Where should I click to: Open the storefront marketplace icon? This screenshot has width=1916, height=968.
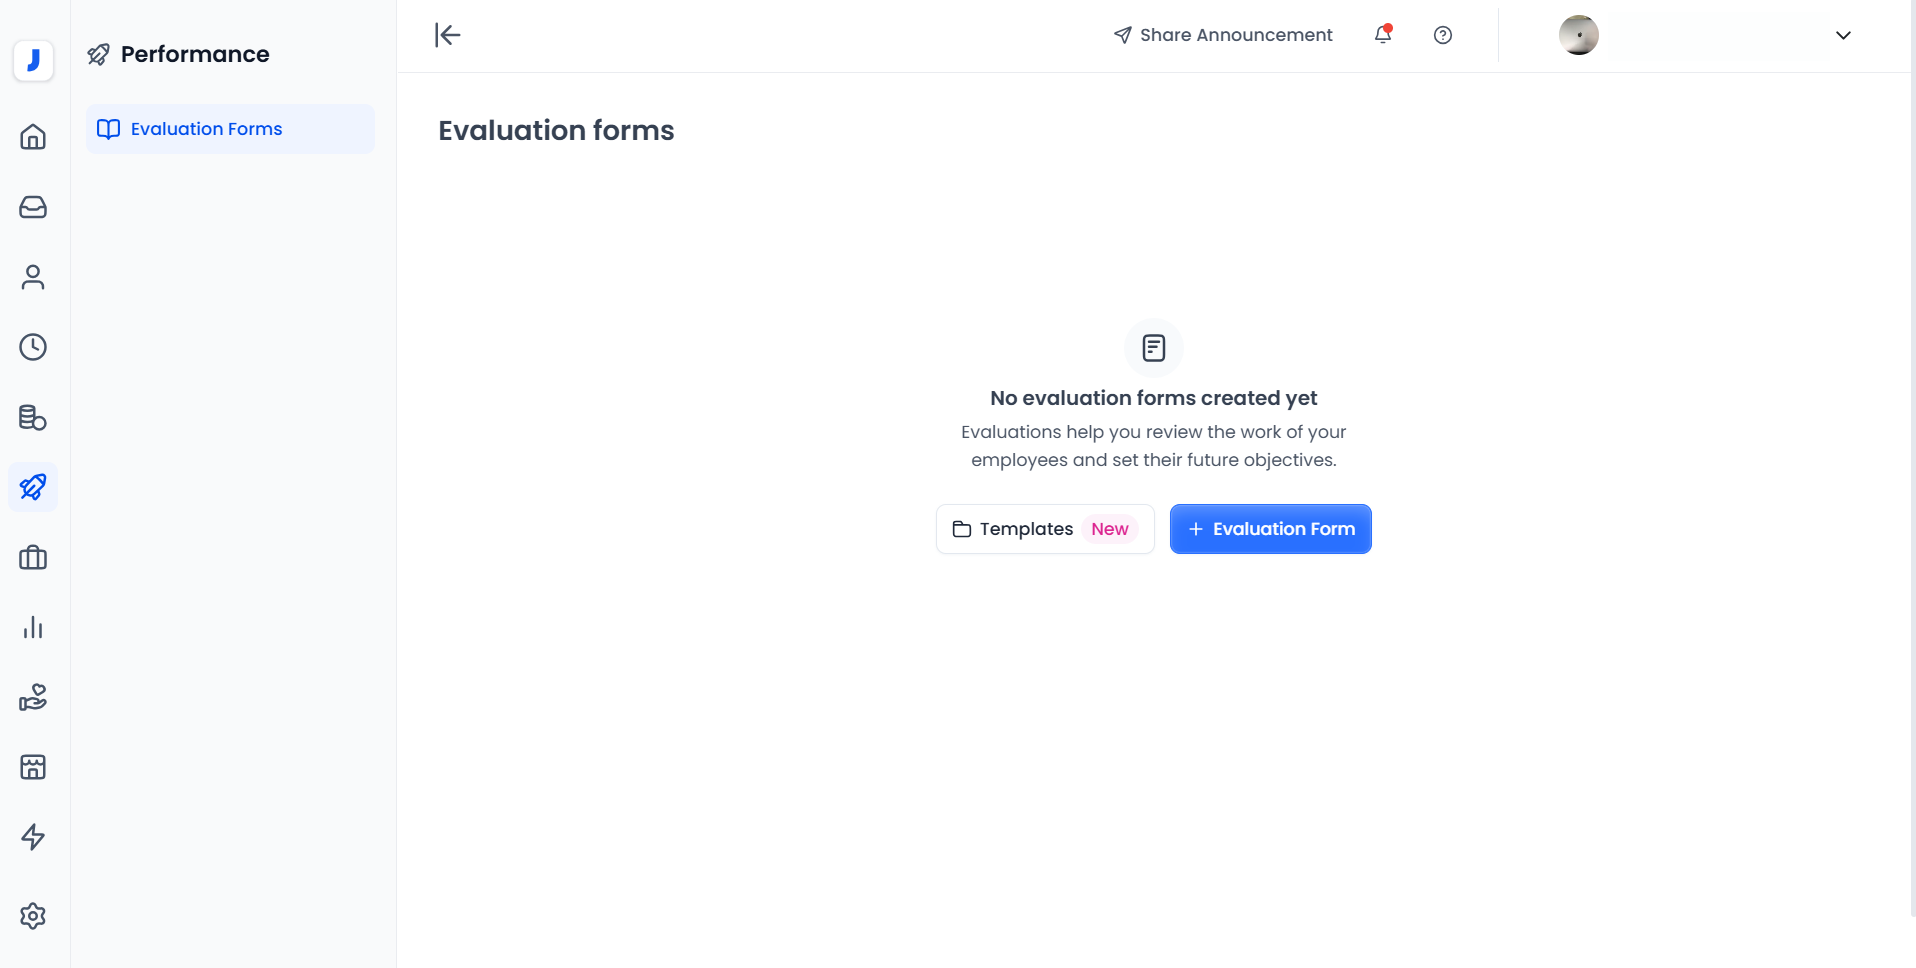click(33, 767)
